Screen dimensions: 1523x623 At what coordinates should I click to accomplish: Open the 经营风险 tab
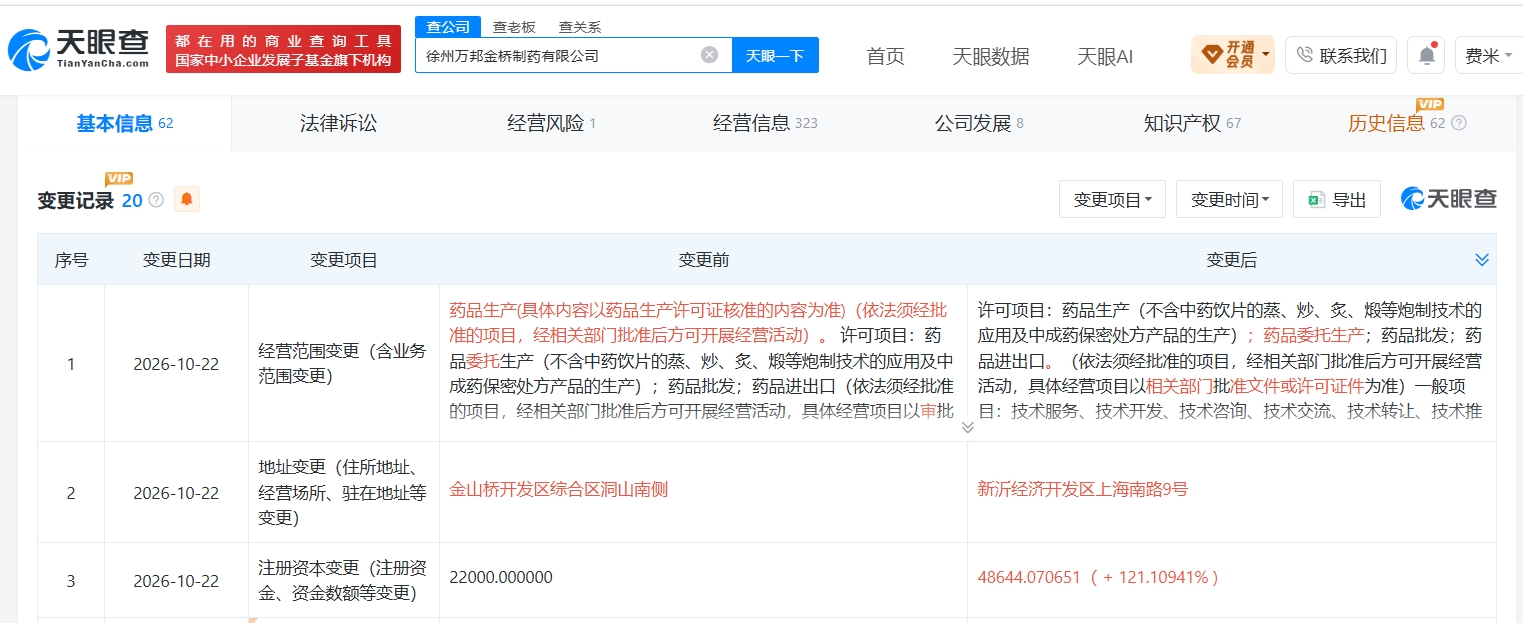click(552, 124)
